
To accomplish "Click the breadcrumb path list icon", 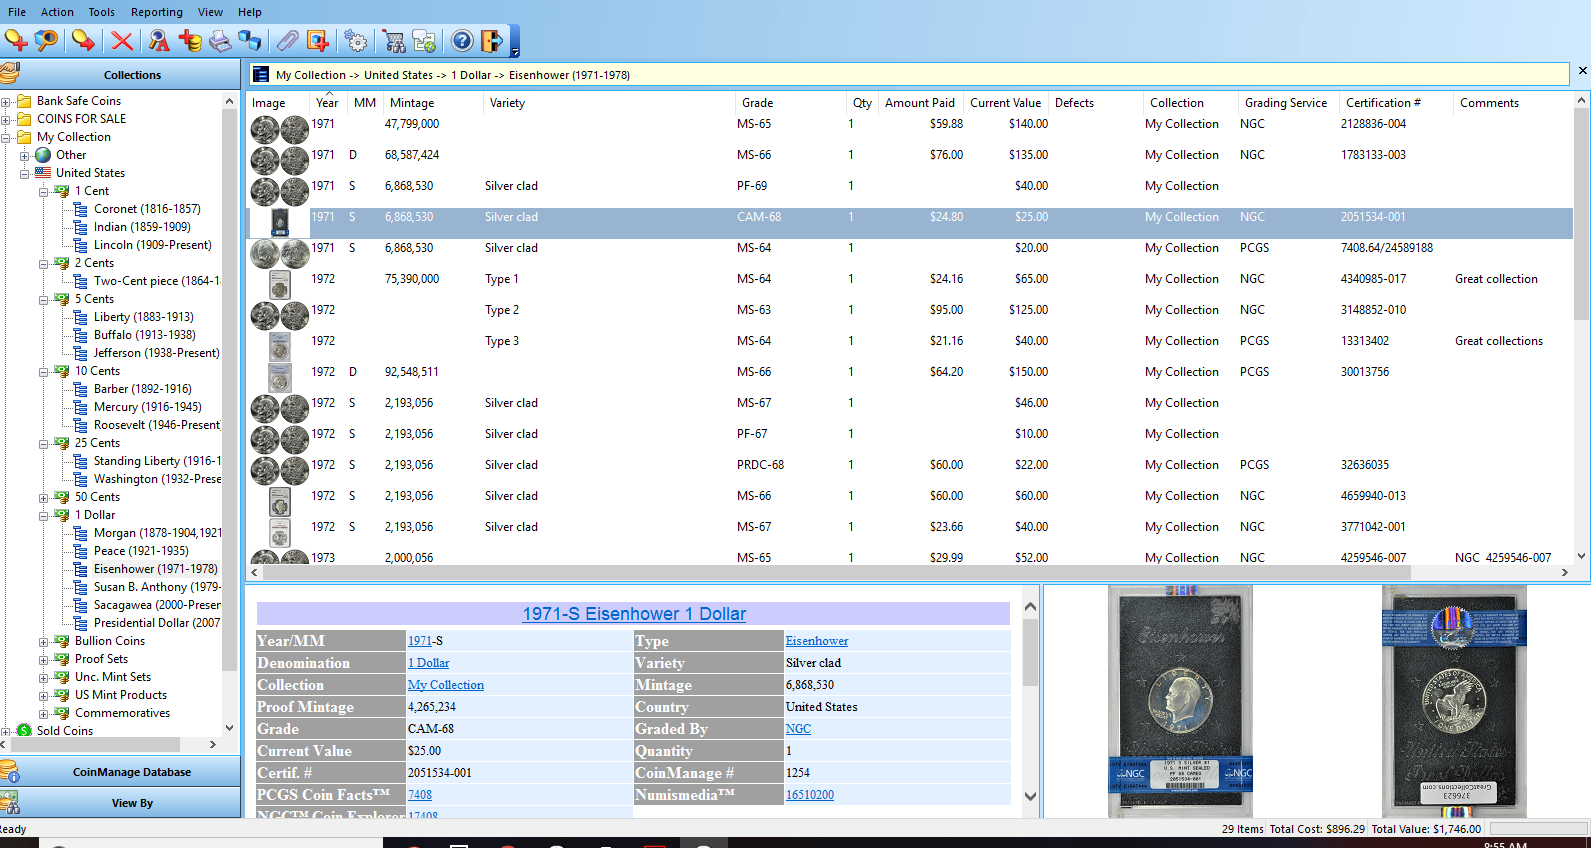I will pos(261,74).
